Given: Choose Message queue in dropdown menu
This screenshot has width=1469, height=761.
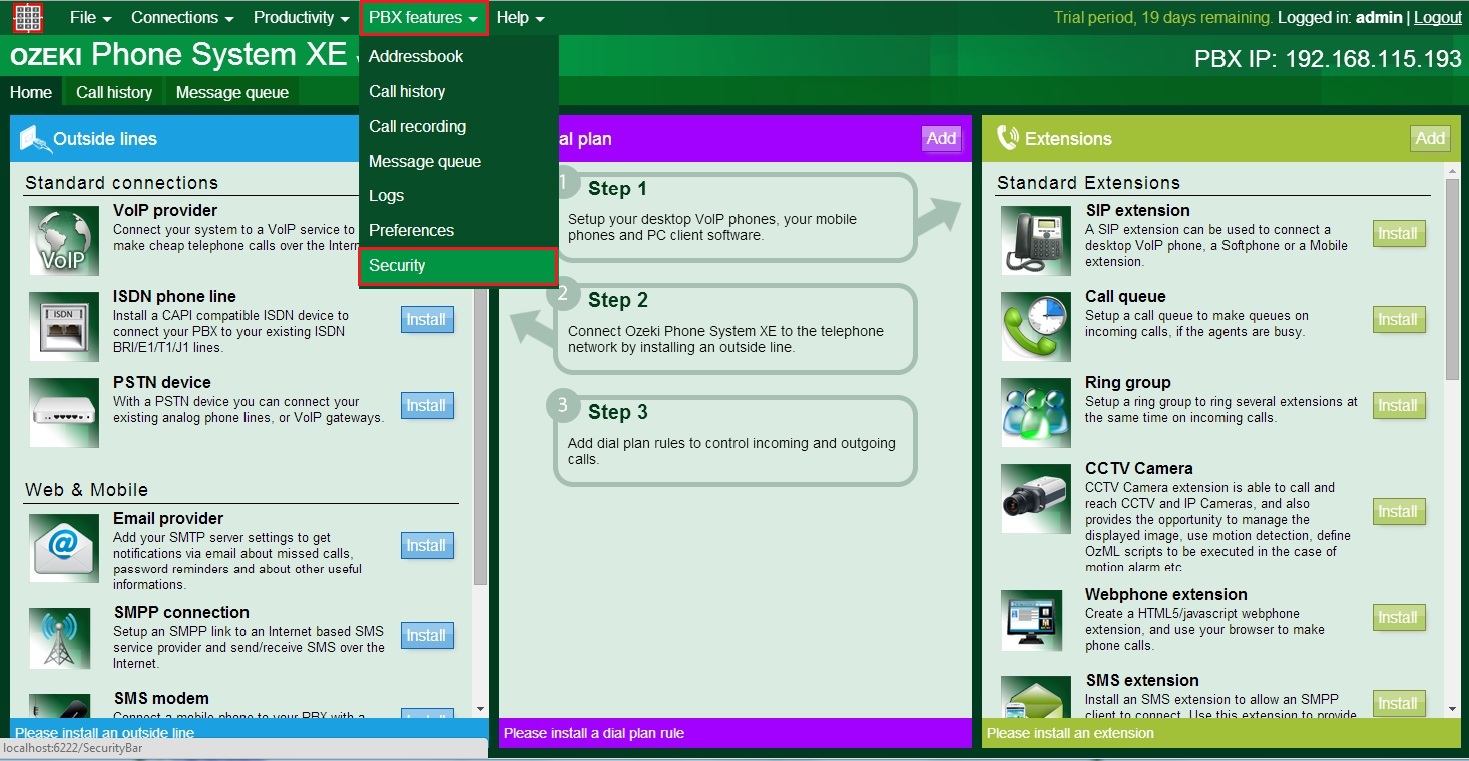Looking at the screenshot, I should 459,161.
